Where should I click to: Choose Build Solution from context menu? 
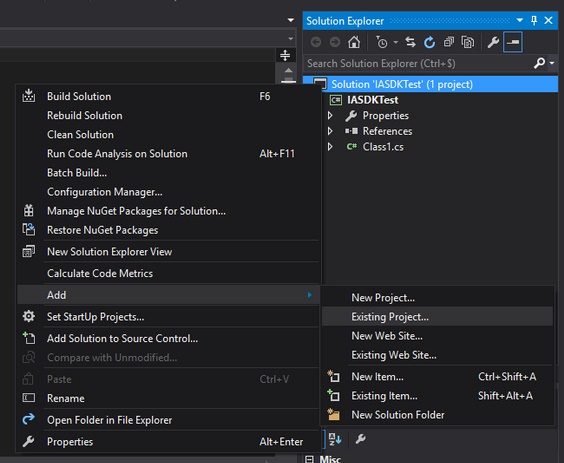(168, 96)
